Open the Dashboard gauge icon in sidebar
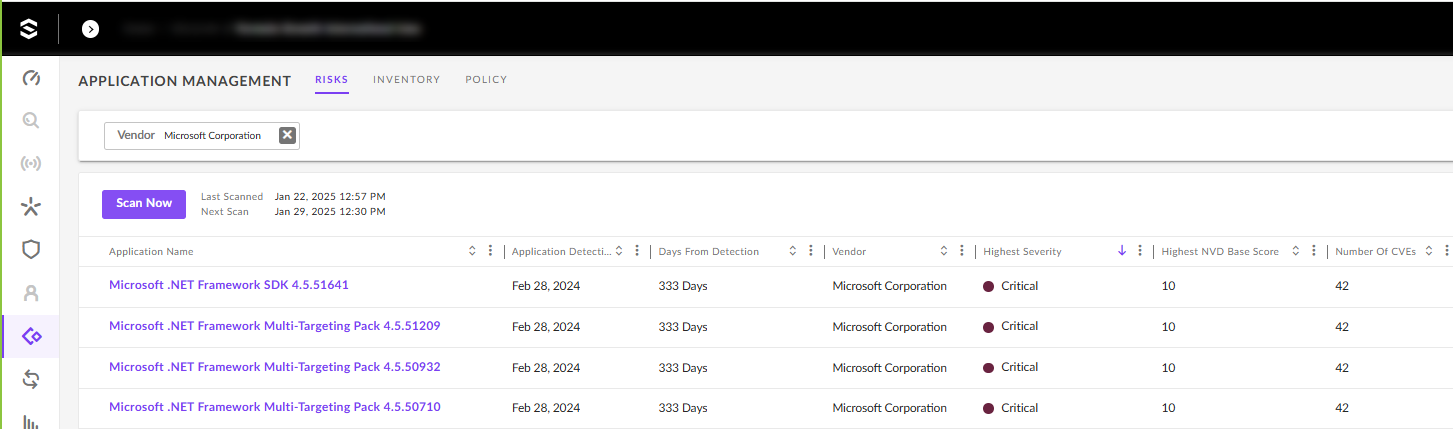1453x429 pixels. click(x=31, y=78)
